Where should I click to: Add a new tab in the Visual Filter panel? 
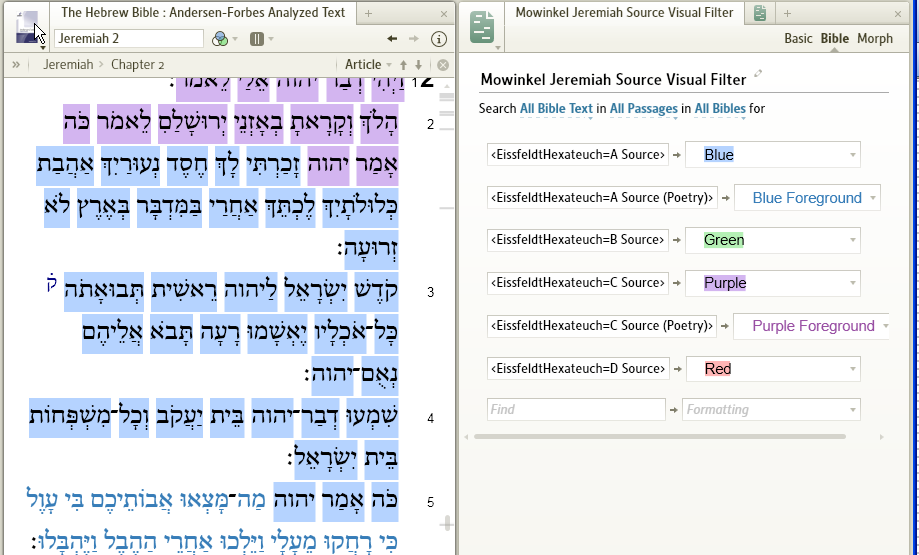point(787,13)
